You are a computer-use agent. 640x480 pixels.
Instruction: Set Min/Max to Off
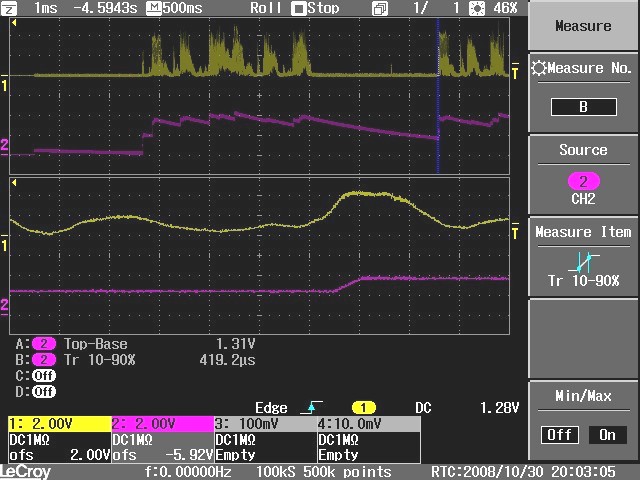(560, 435)
